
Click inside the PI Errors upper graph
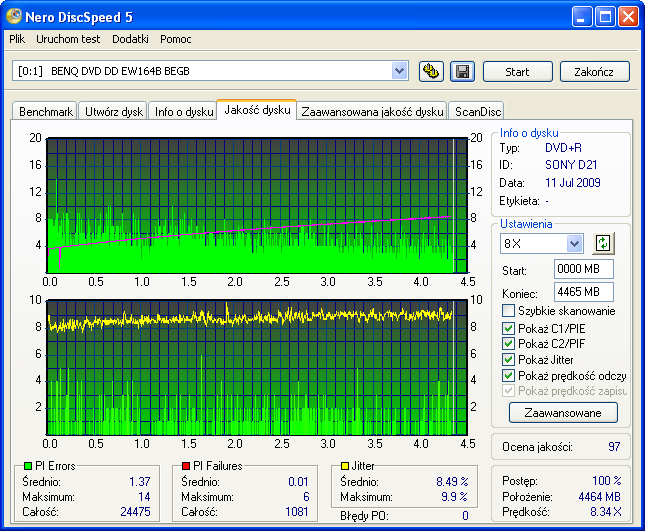coord(258,205)
